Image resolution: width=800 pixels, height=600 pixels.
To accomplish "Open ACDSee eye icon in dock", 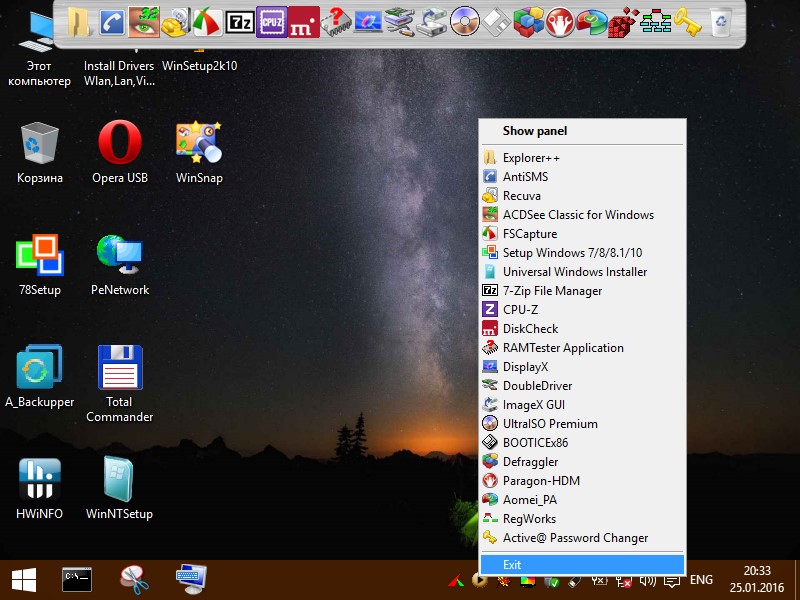I will 144,22.
